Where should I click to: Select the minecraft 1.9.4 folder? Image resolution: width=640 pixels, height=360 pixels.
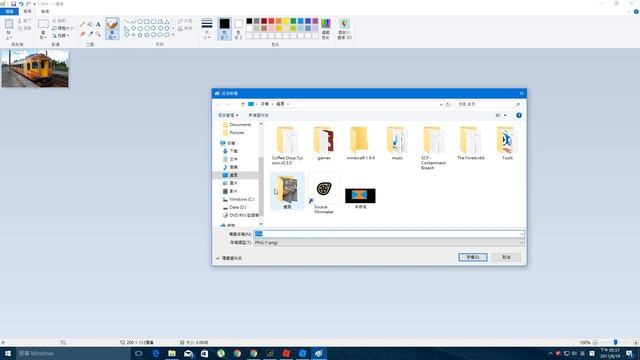point(360,144)
